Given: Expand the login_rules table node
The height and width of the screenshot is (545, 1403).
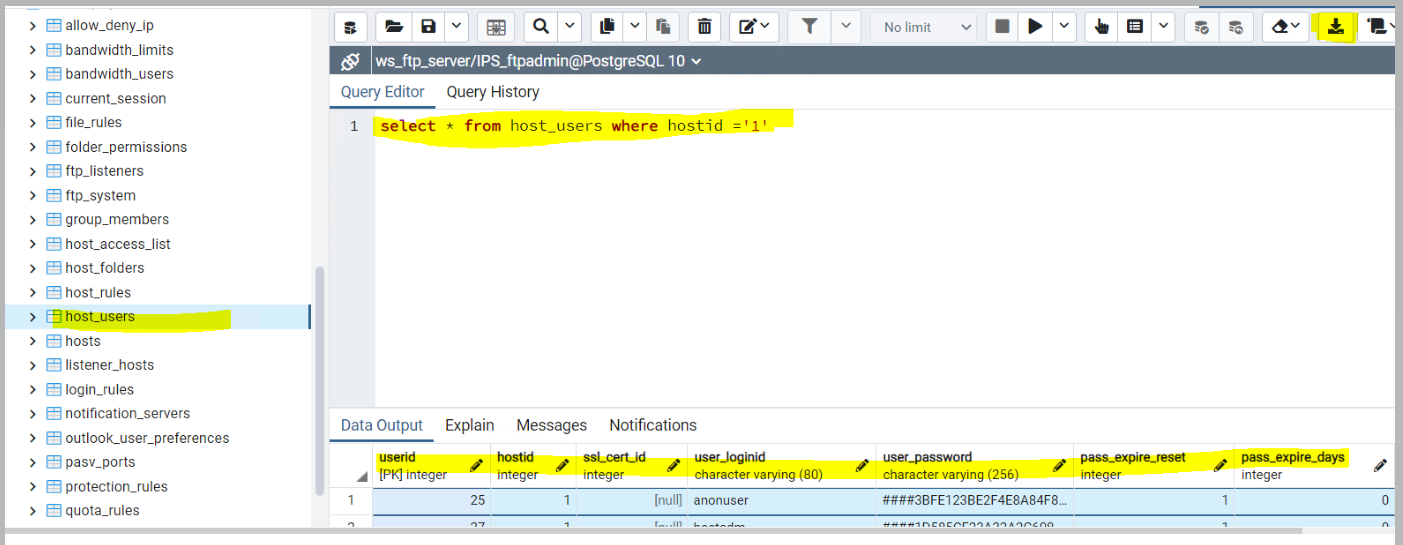Looking at the screenshot, I should [33, 389].
